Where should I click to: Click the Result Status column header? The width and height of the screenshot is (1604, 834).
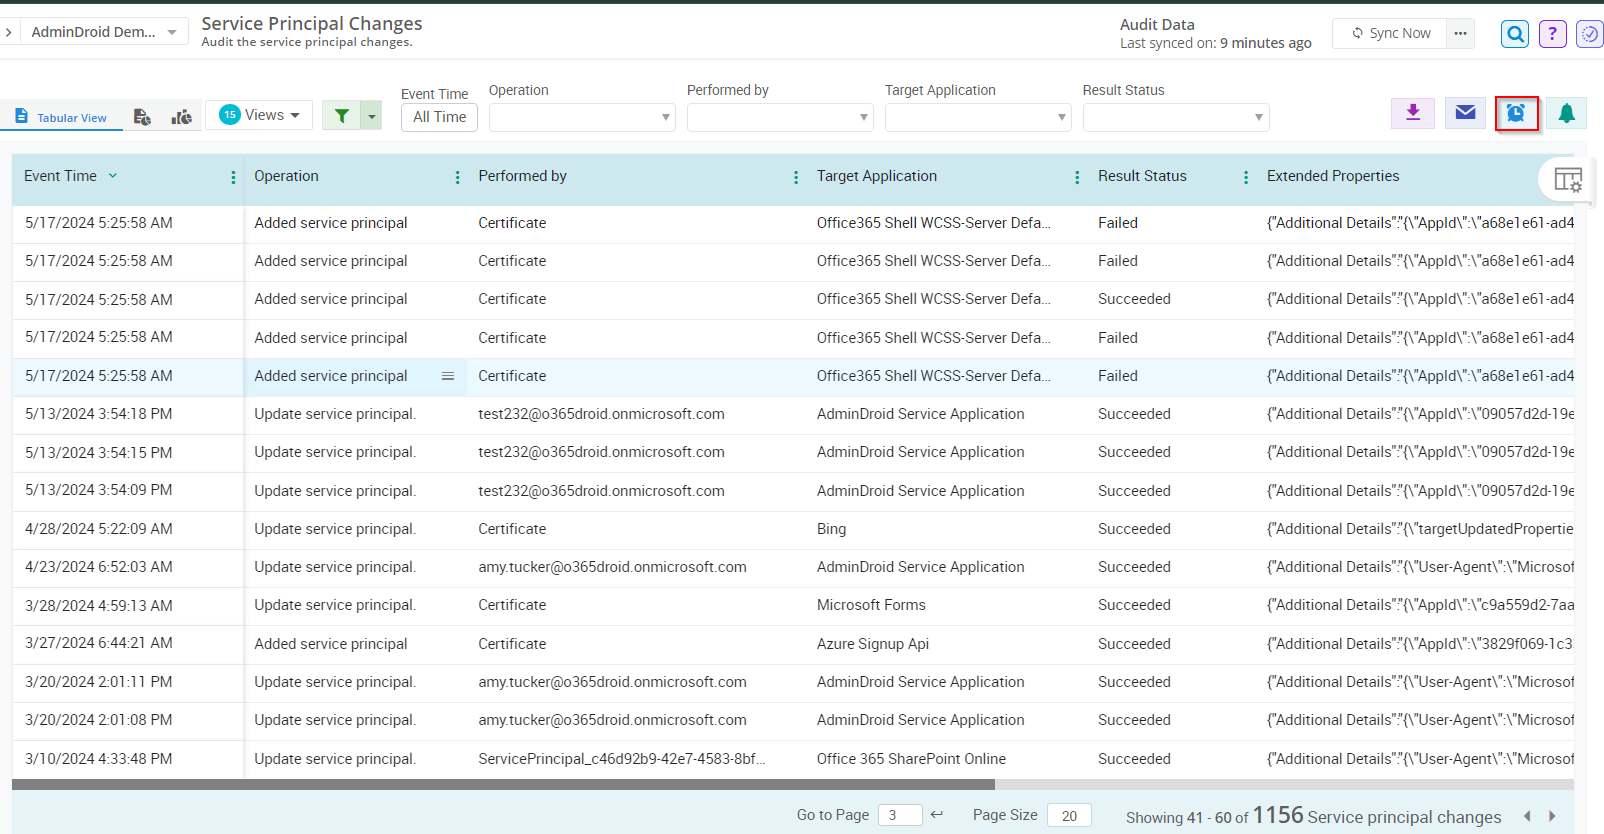pyautogui.click(x=1142, y=176)
